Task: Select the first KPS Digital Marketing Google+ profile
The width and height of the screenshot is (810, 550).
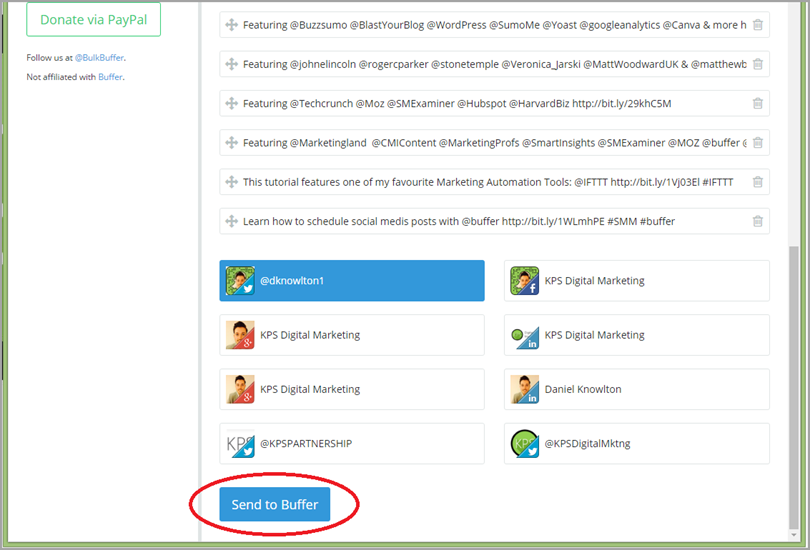Action: 352,335
